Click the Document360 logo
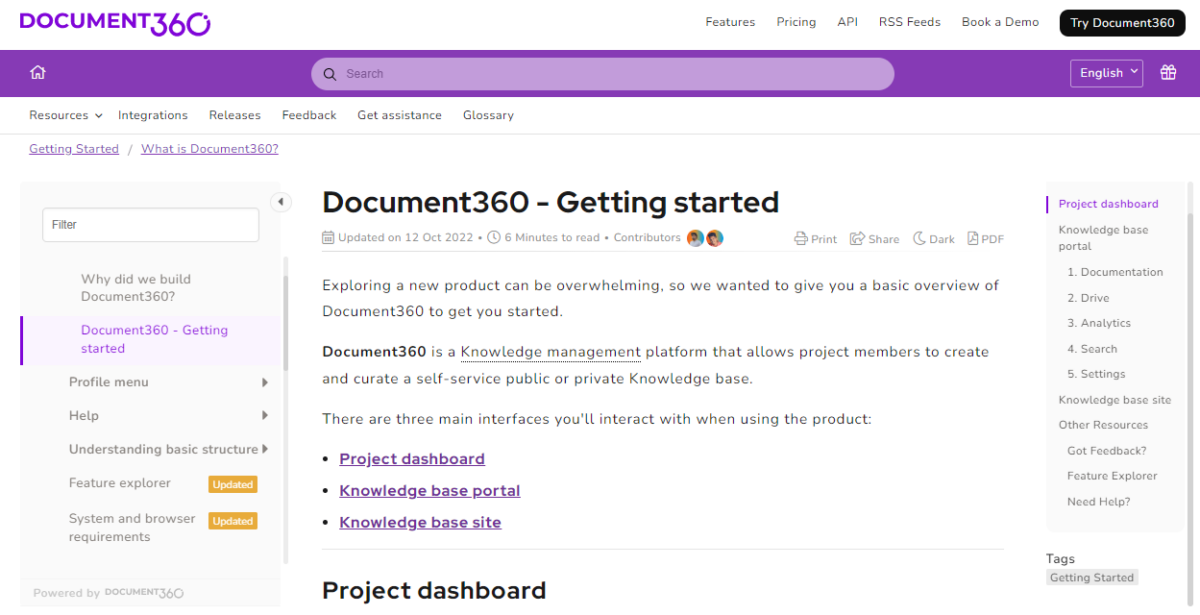This screenshot has width=1200, height=615. tap(114, 21)
